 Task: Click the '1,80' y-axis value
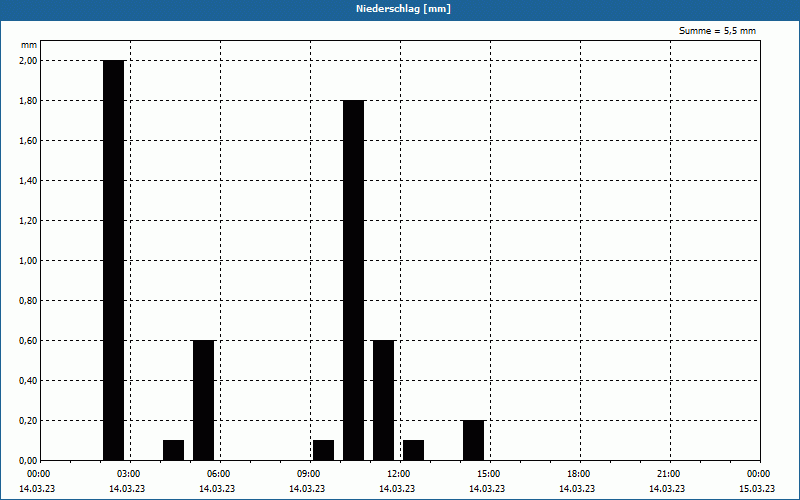click(28, 101)
